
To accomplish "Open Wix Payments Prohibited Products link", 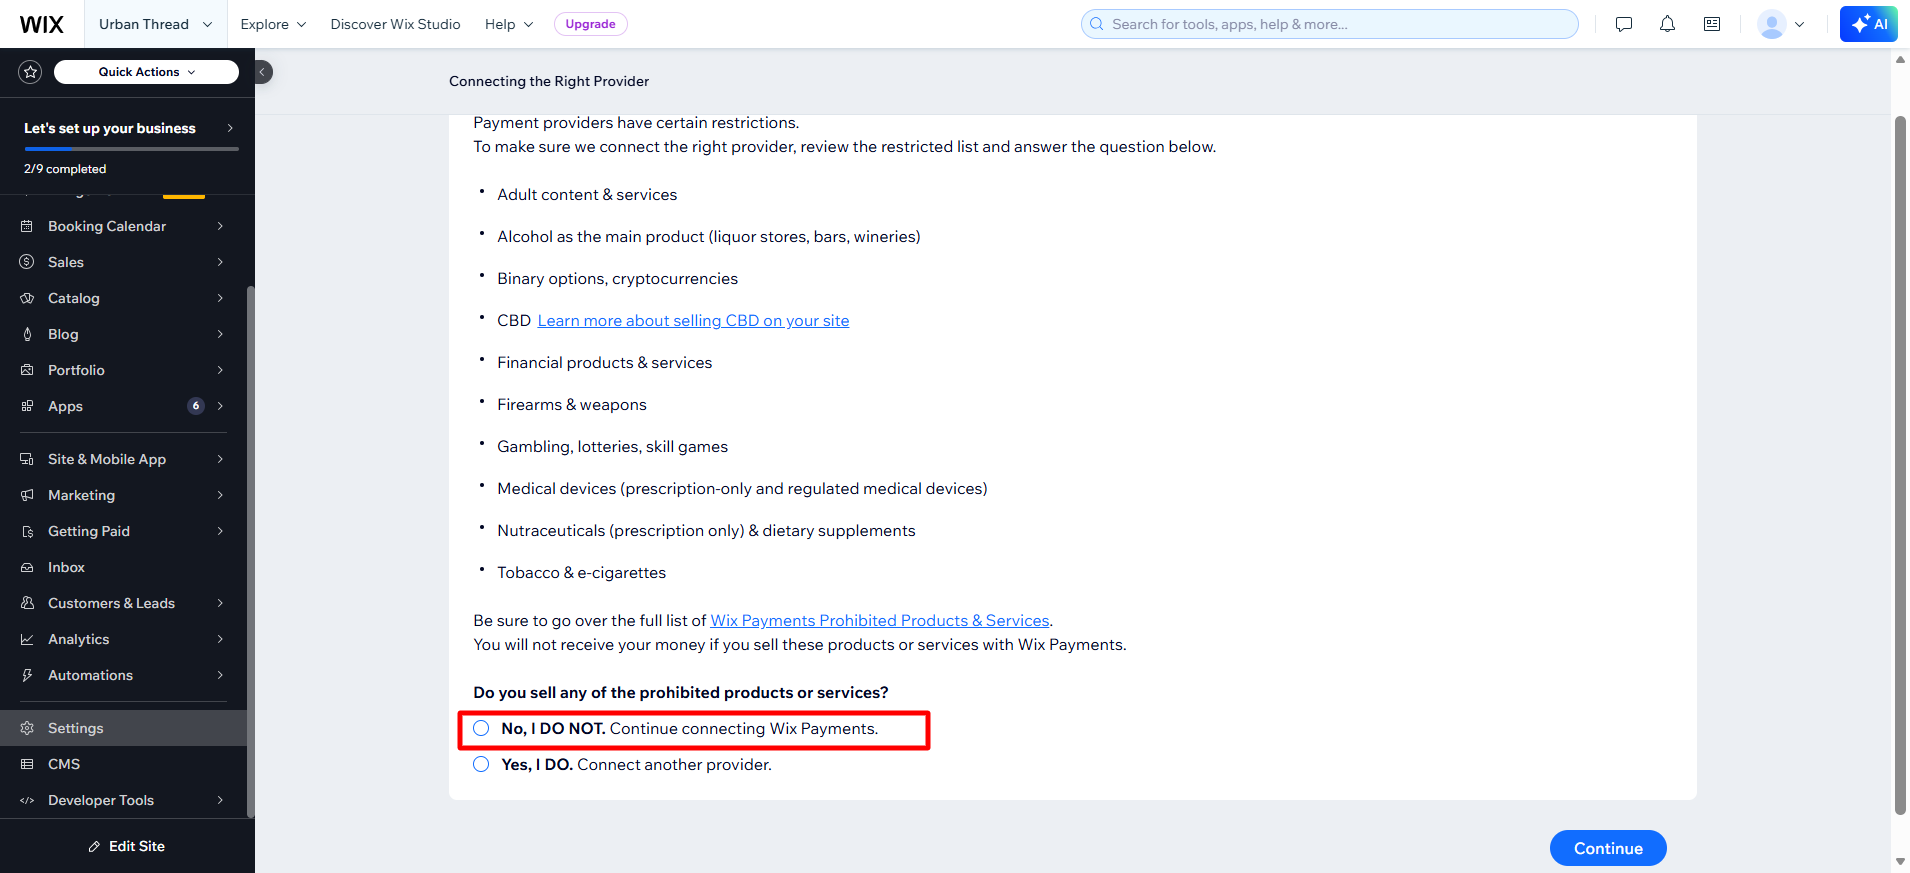I will [880, 620].
